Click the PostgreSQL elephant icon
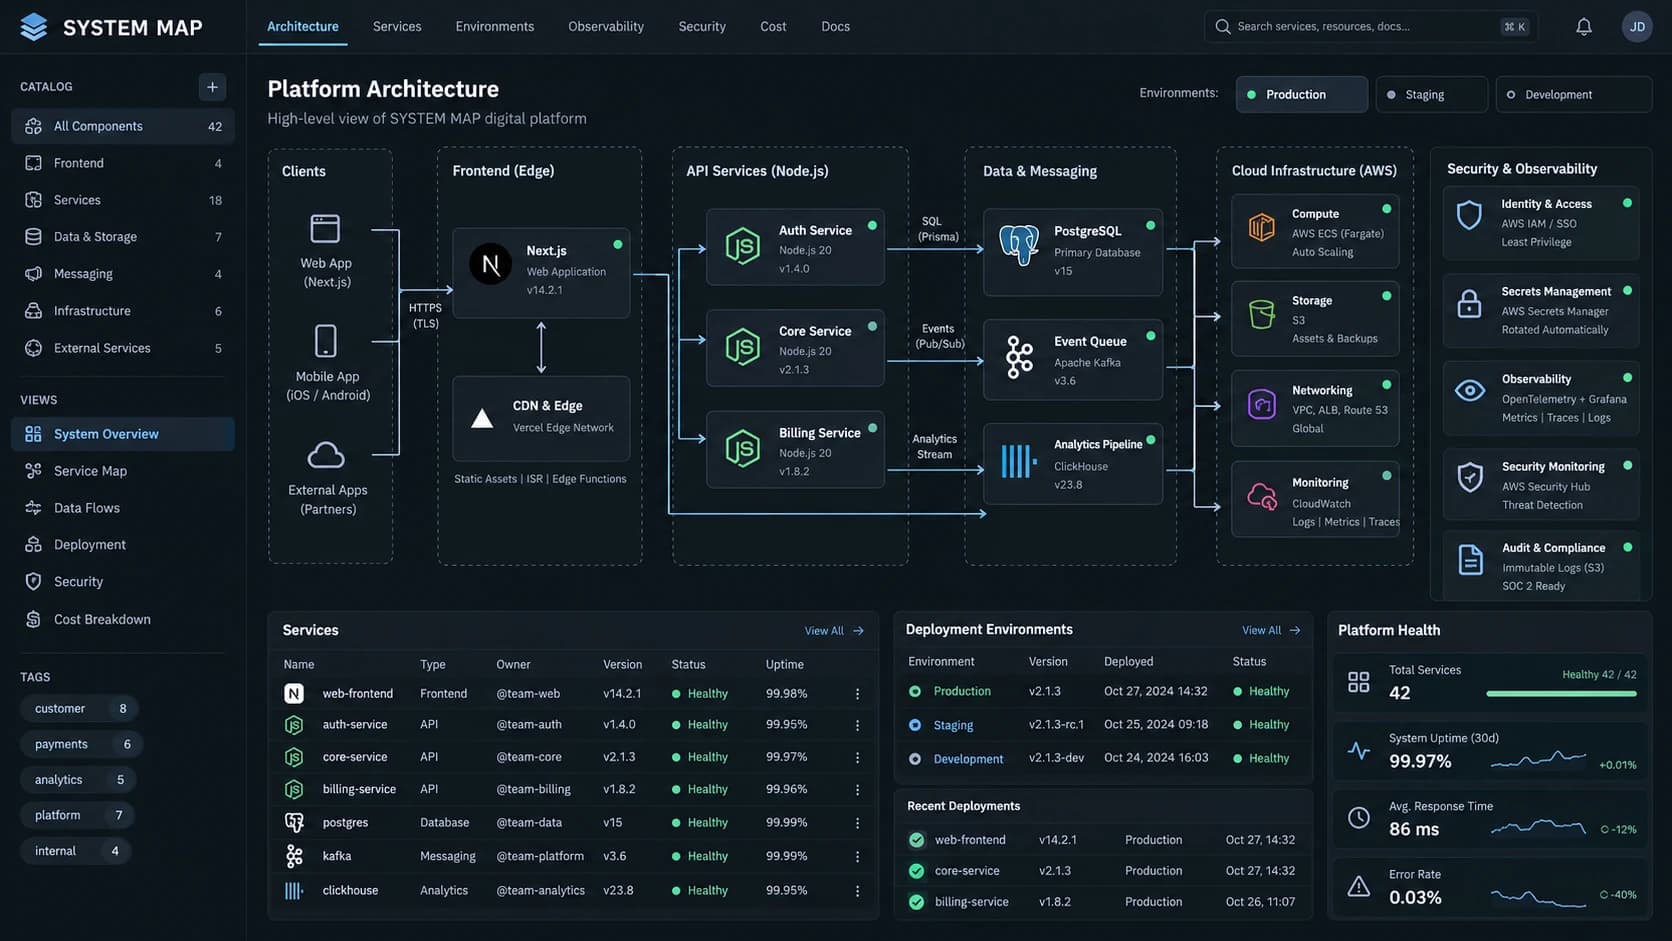This screenshot has height=941, width=1672. coord(1019,245)
